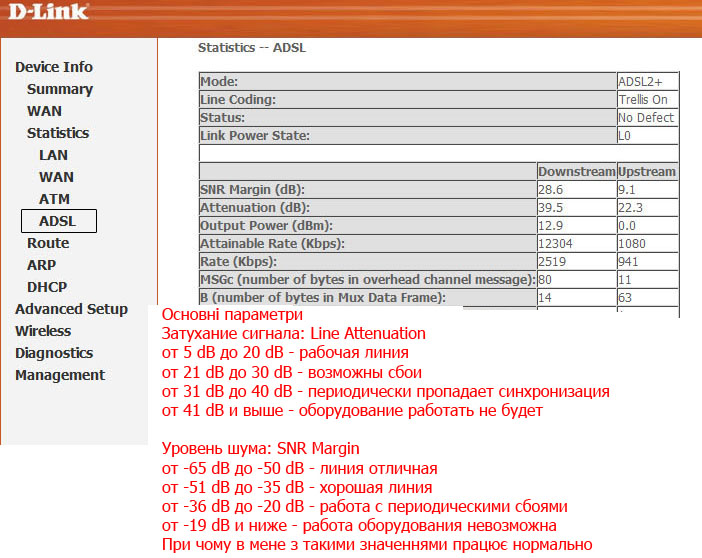Click upstream Attenuation value '22.3'
Viewport: 702px width, 558px height.
click(630, 208)
